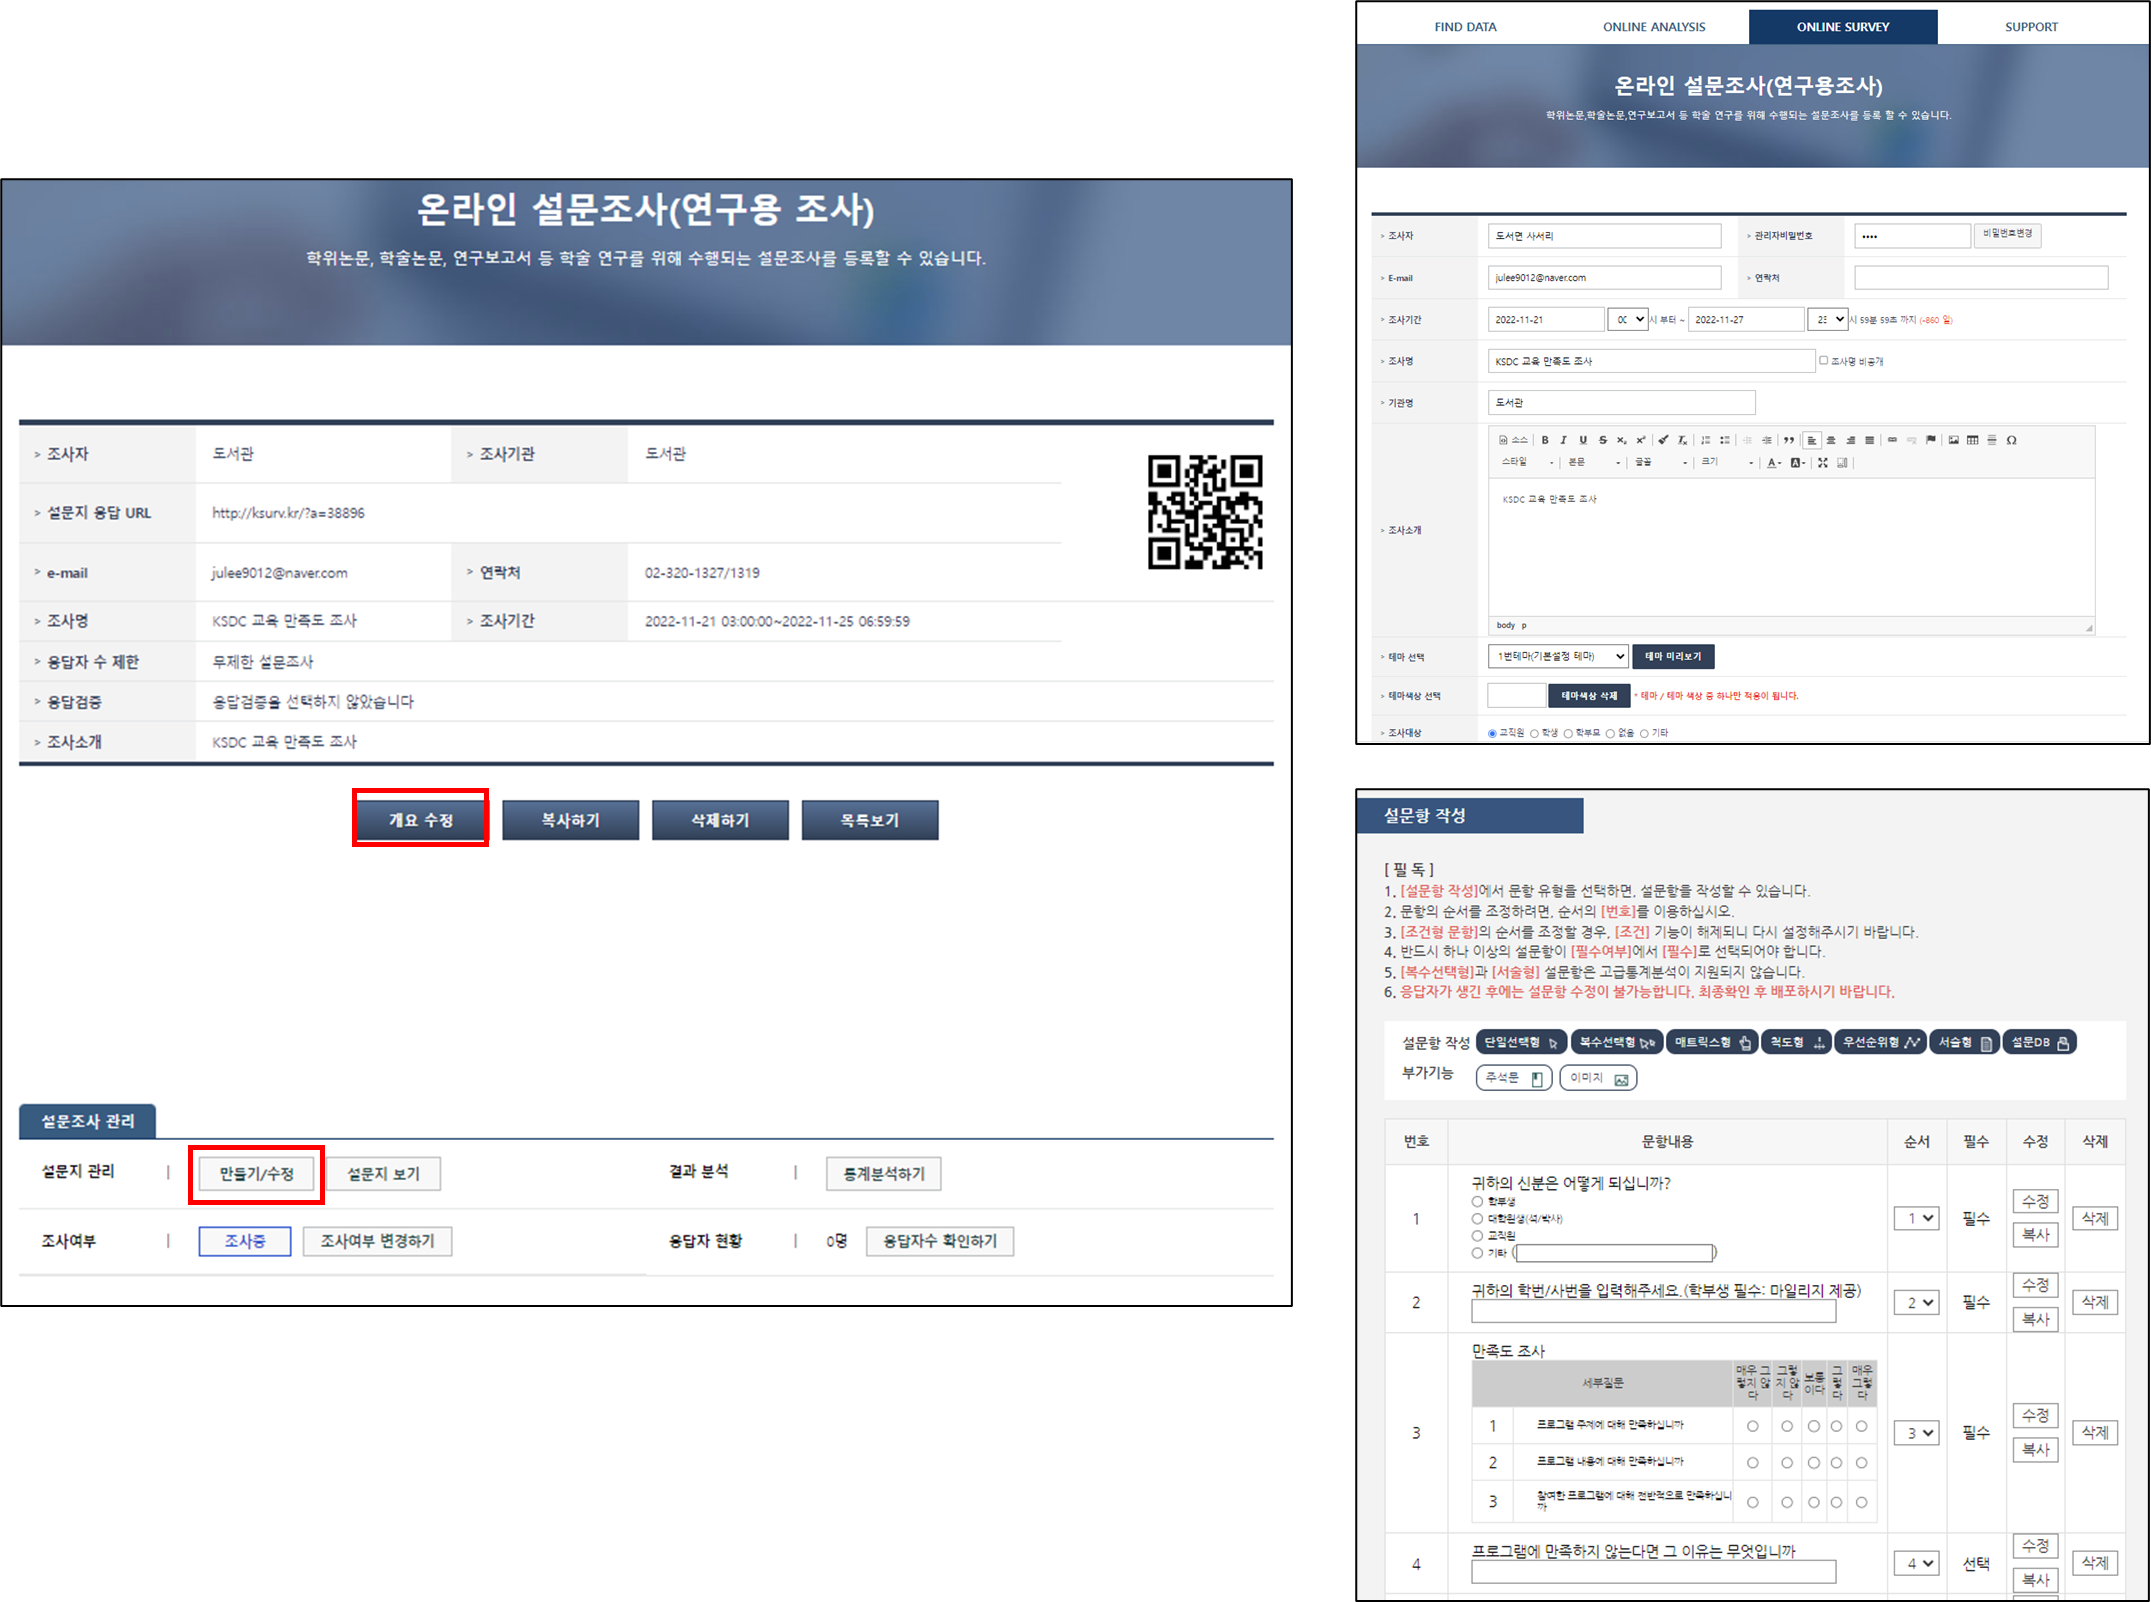Viewport: 2151px width, 1602px height.
Task: Add a 단일선택형 question
Action: pyautogui.click(x=1520, y=1042)
